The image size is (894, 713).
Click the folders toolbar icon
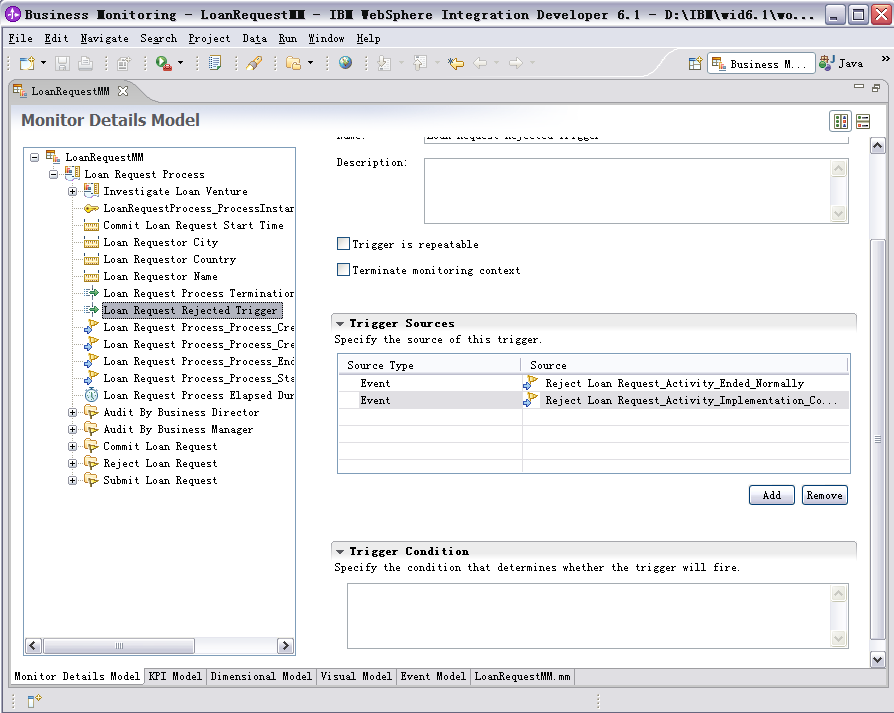pos(294,63)
